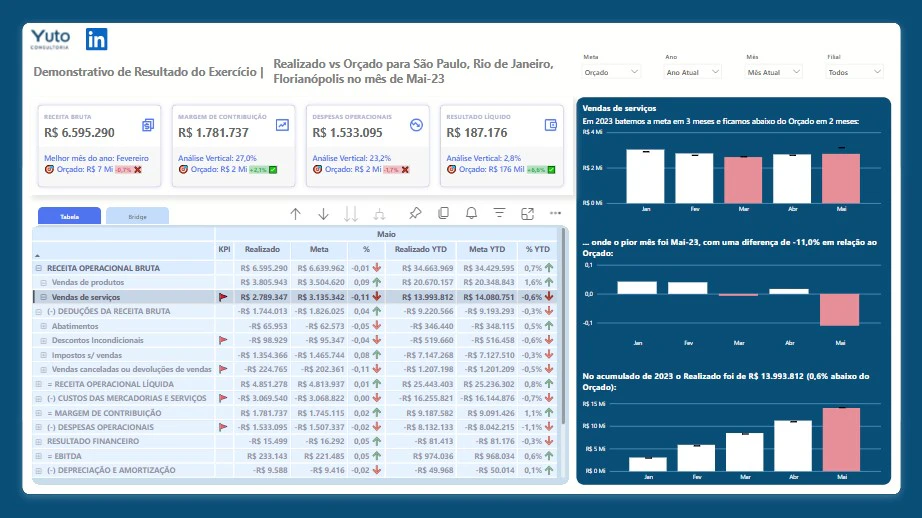Open the Ano dropdown showing Ano Atual

point(692,72)
